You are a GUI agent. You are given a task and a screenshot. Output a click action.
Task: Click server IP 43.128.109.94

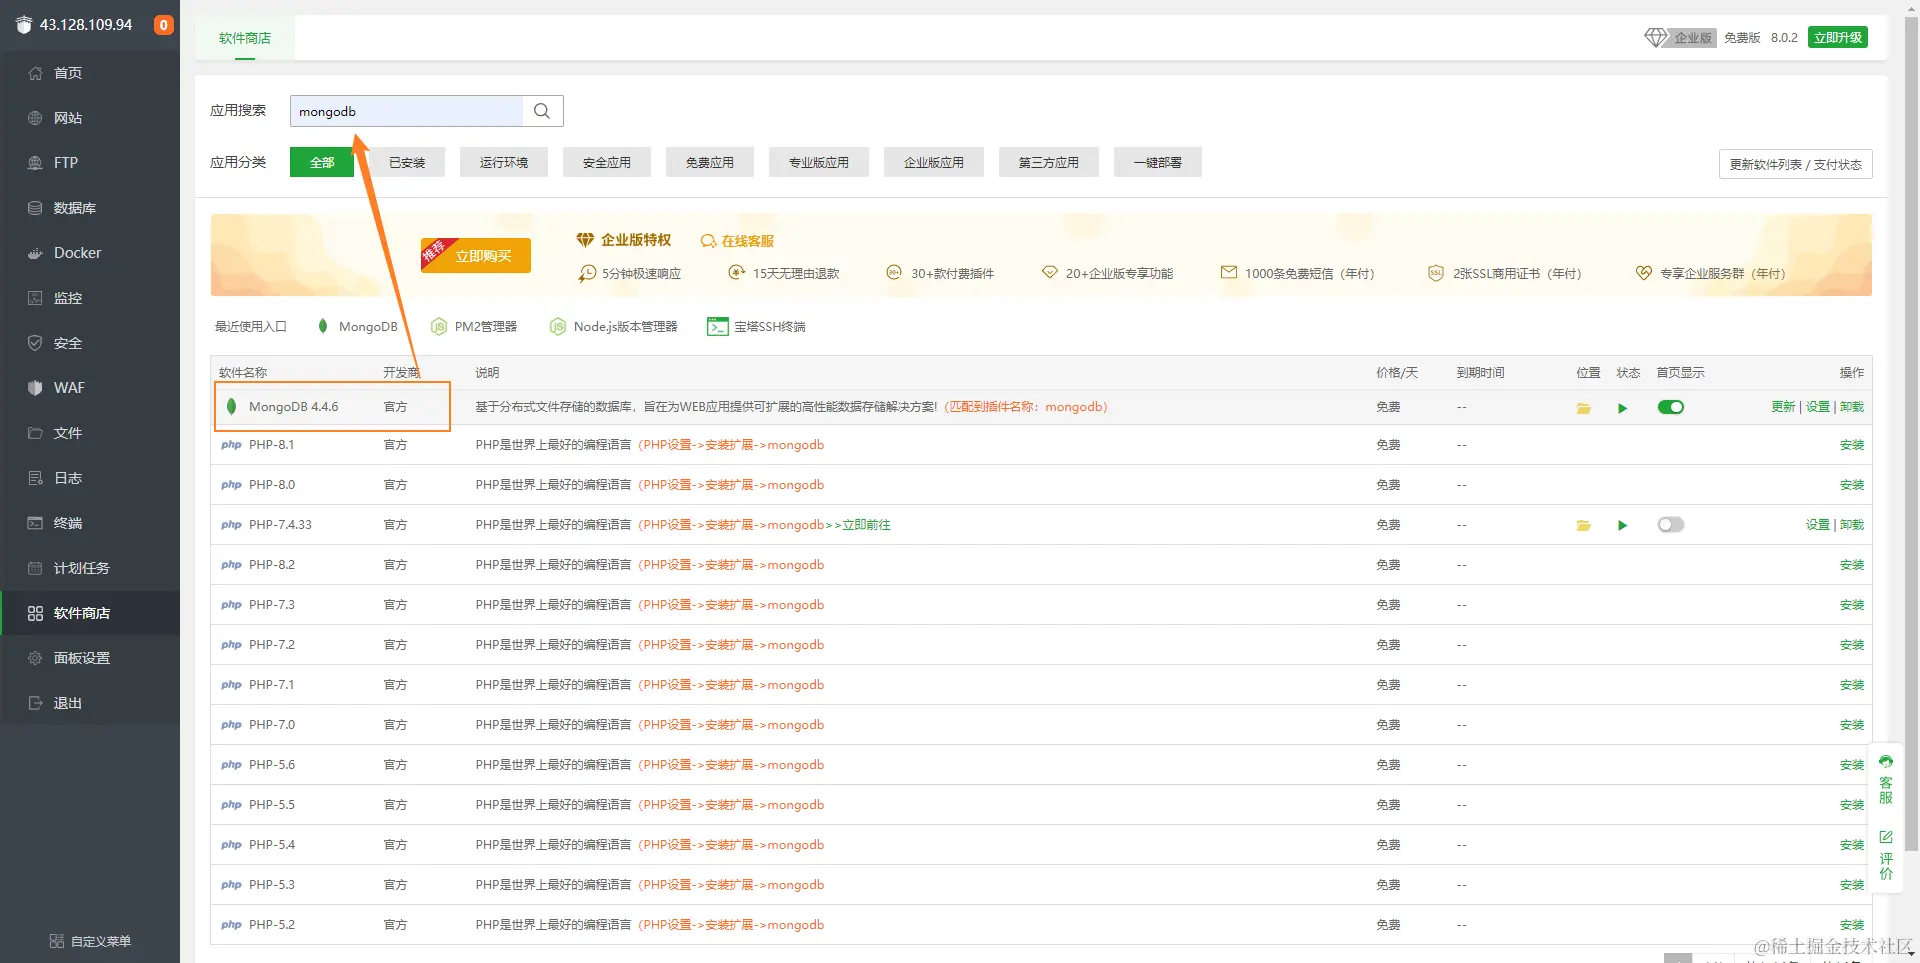pos(86,25)
